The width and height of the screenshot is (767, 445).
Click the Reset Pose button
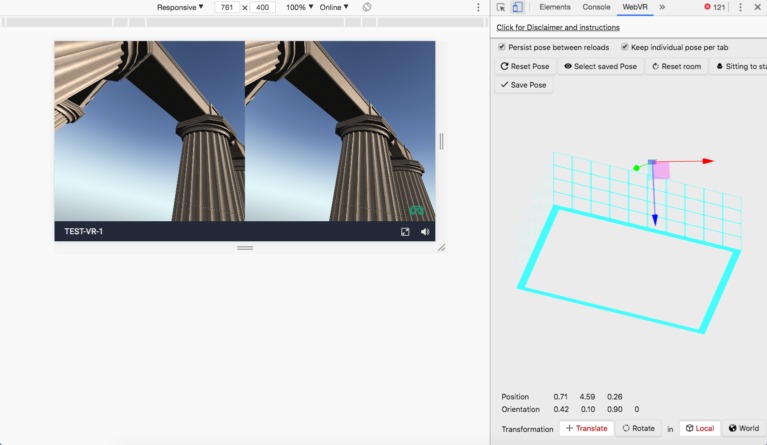pos(524,66)
